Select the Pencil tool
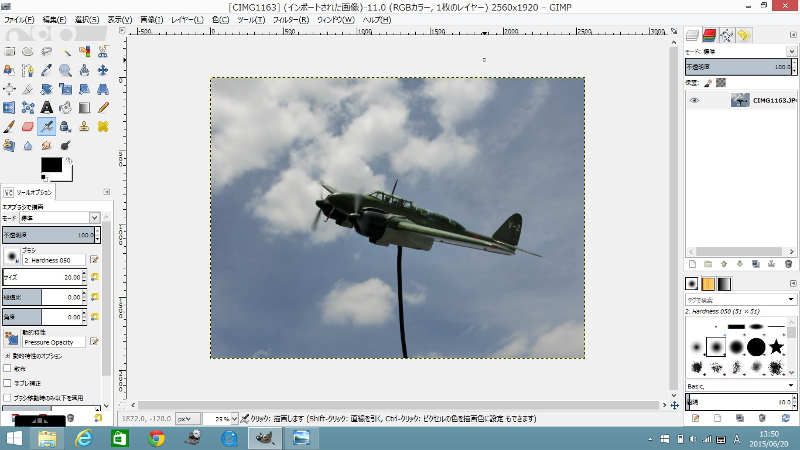The height and width of the screenshot is (450, 800). [102, 108]
